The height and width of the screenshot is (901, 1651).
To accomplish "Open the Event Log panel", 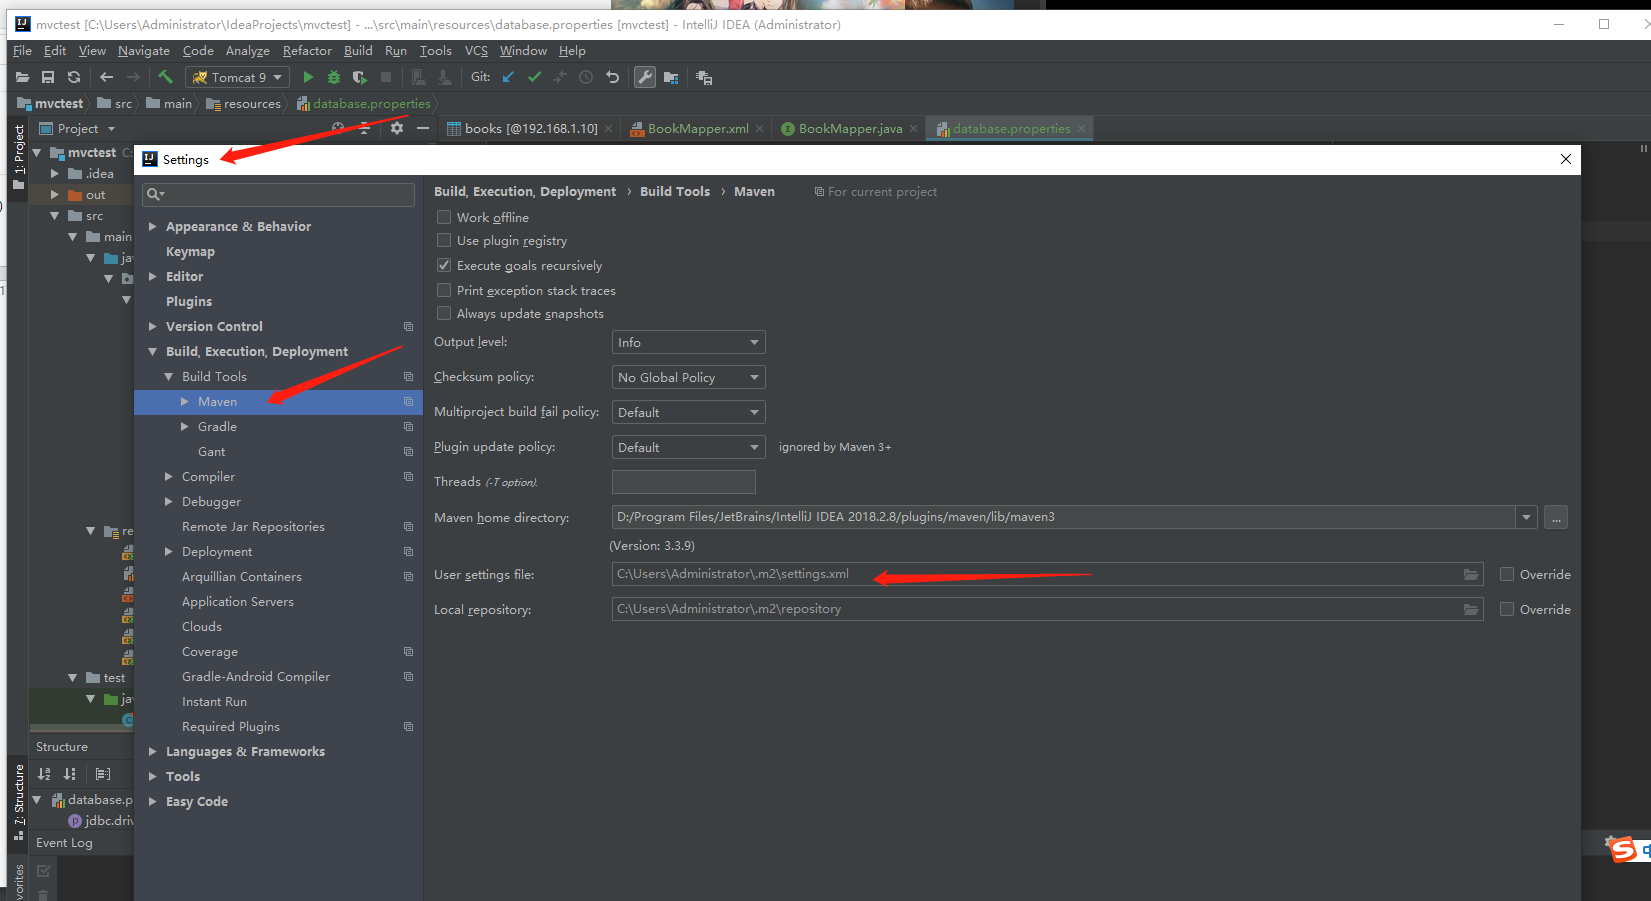I will 64,843.
